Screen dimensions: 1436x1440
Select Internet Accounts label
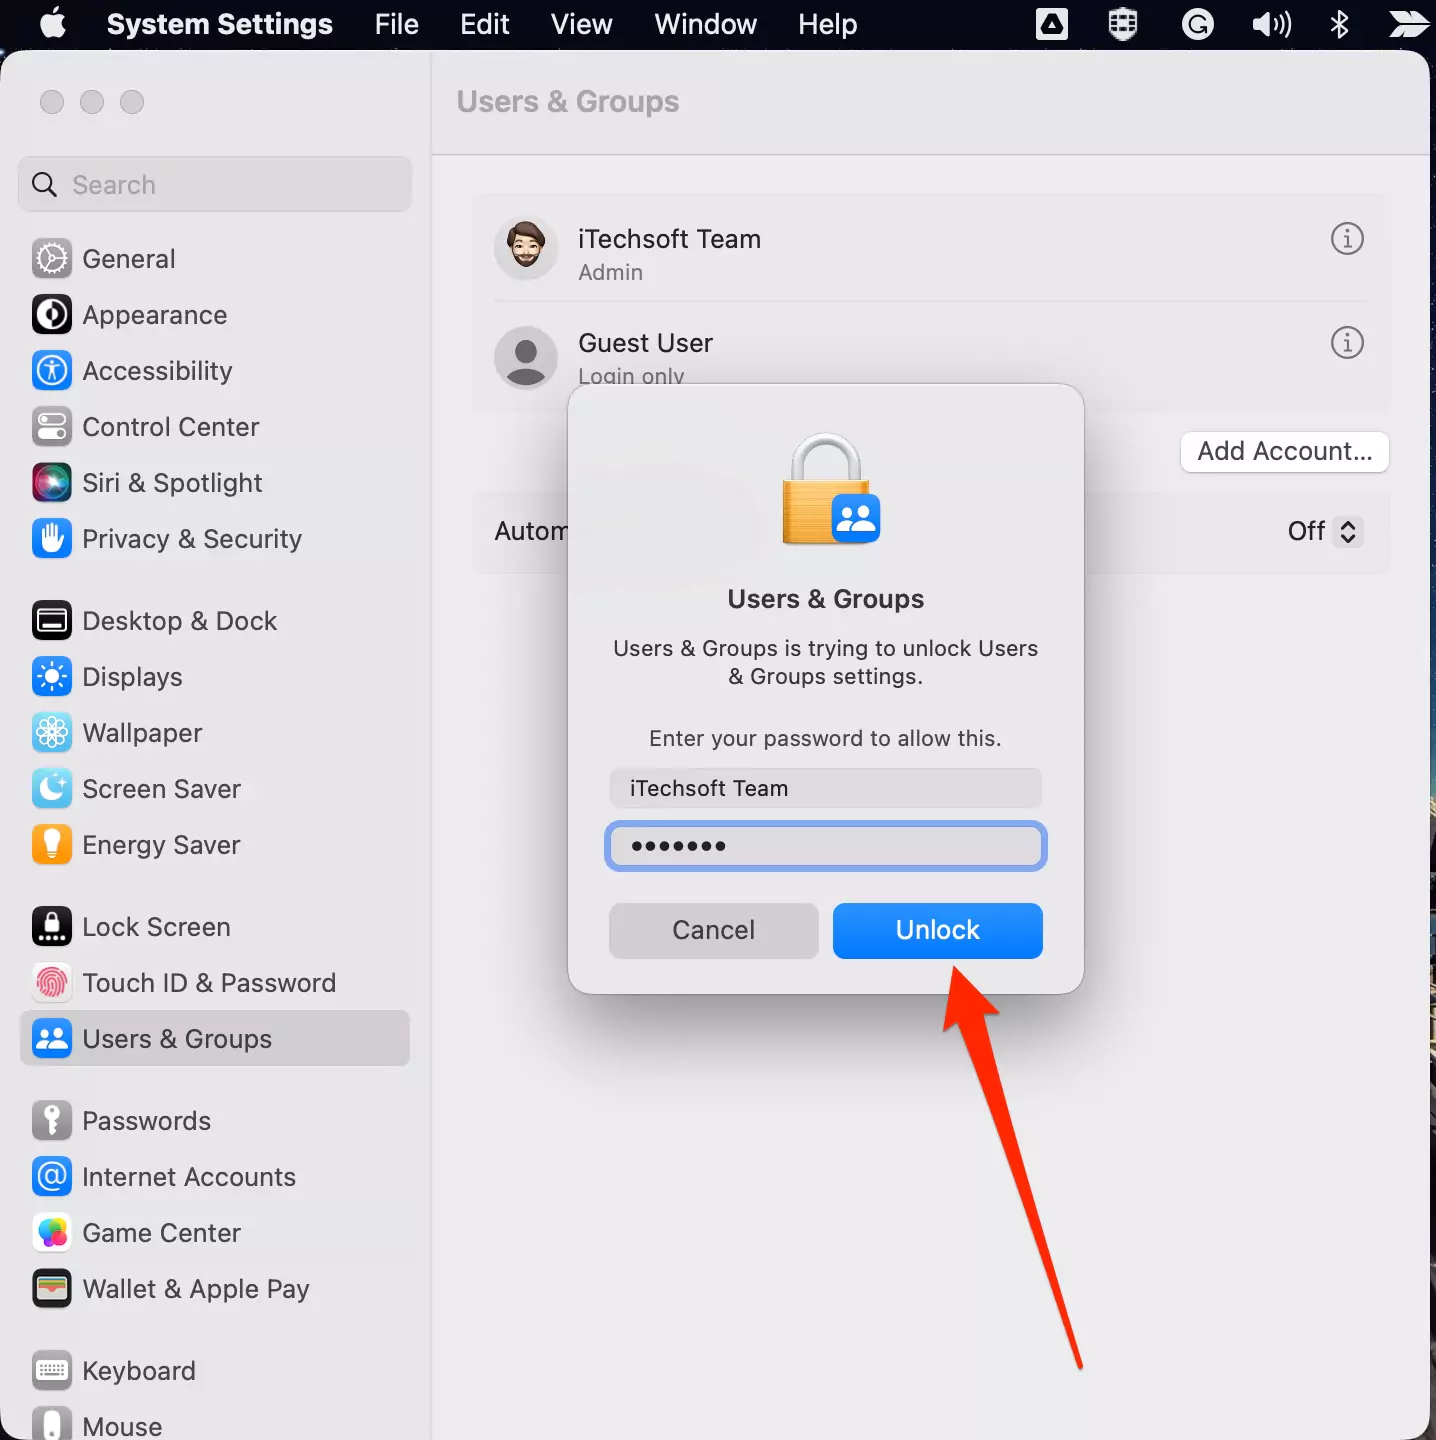coord(189,1177)
